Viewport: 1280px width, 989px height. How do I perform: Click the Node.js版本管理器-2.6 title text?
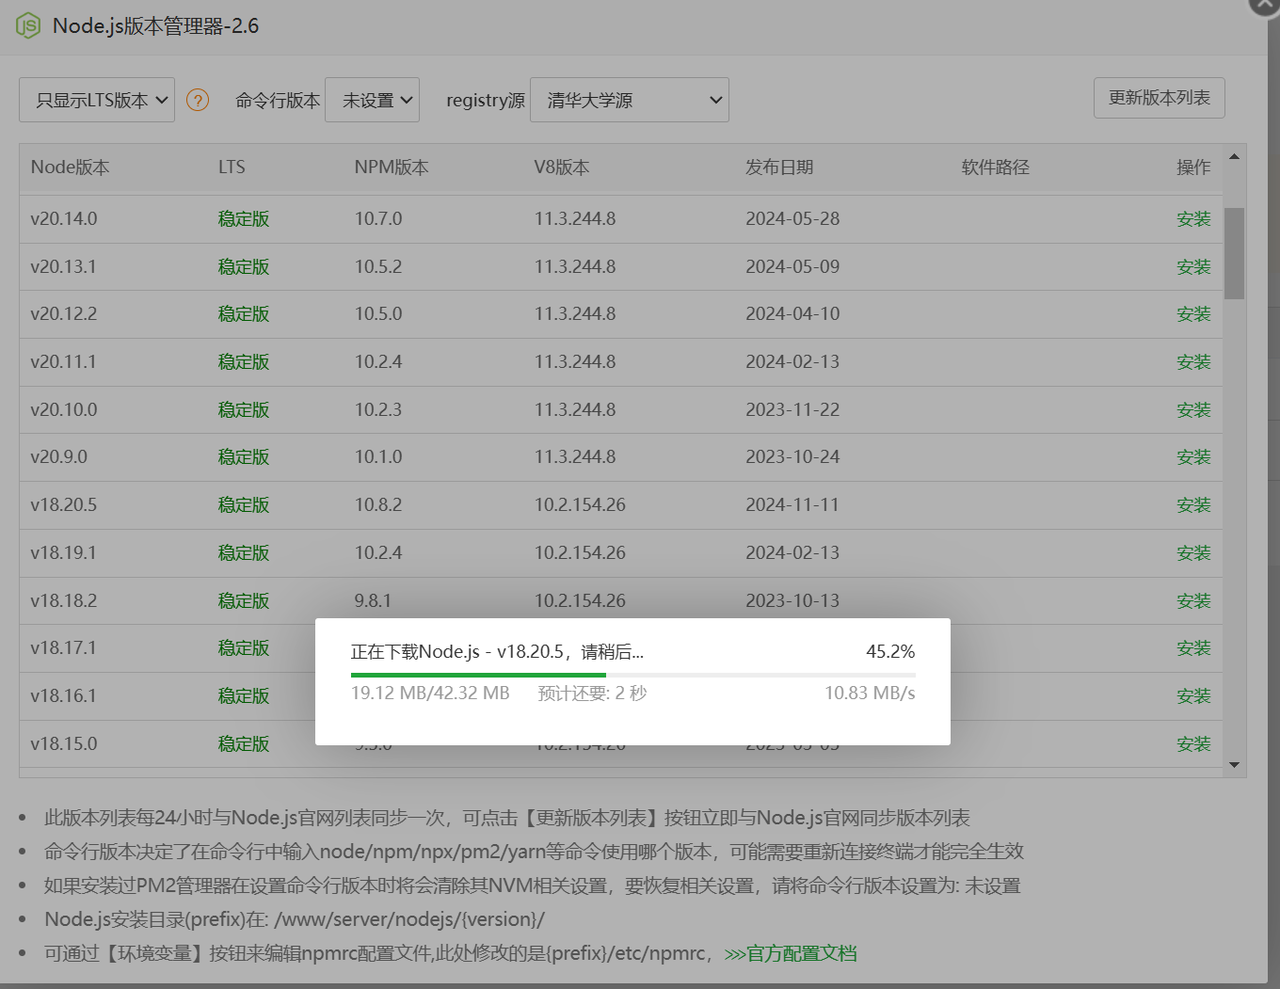pos(155,26)
